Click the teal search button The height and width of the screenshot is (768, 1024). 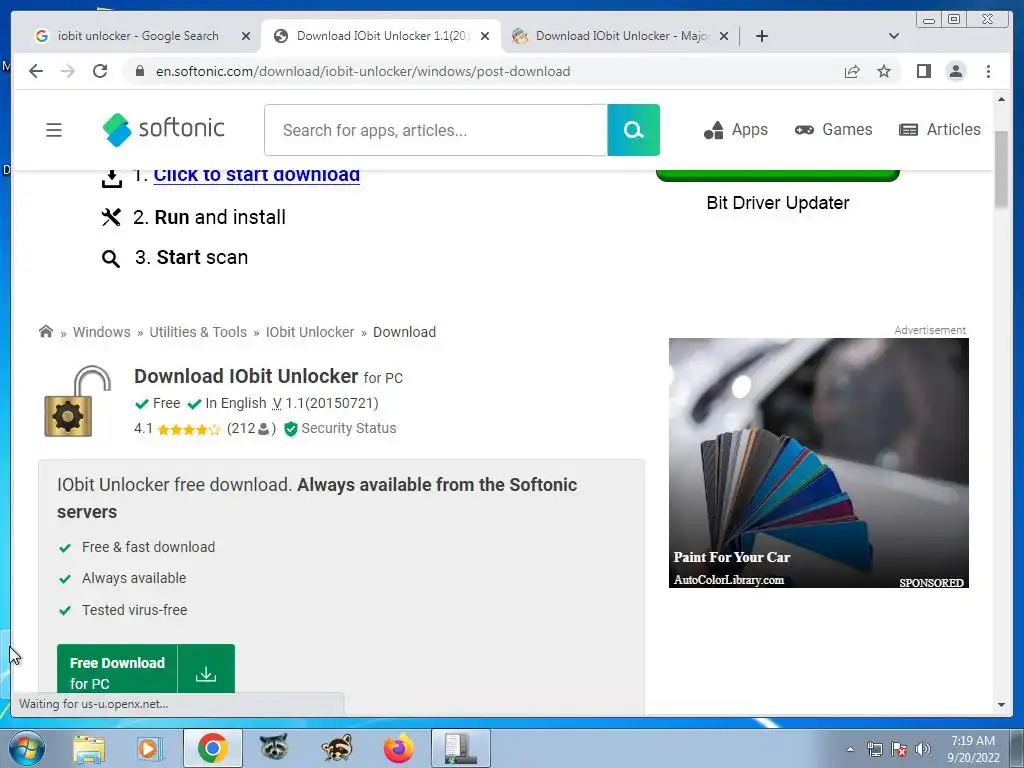click(633, 130)
